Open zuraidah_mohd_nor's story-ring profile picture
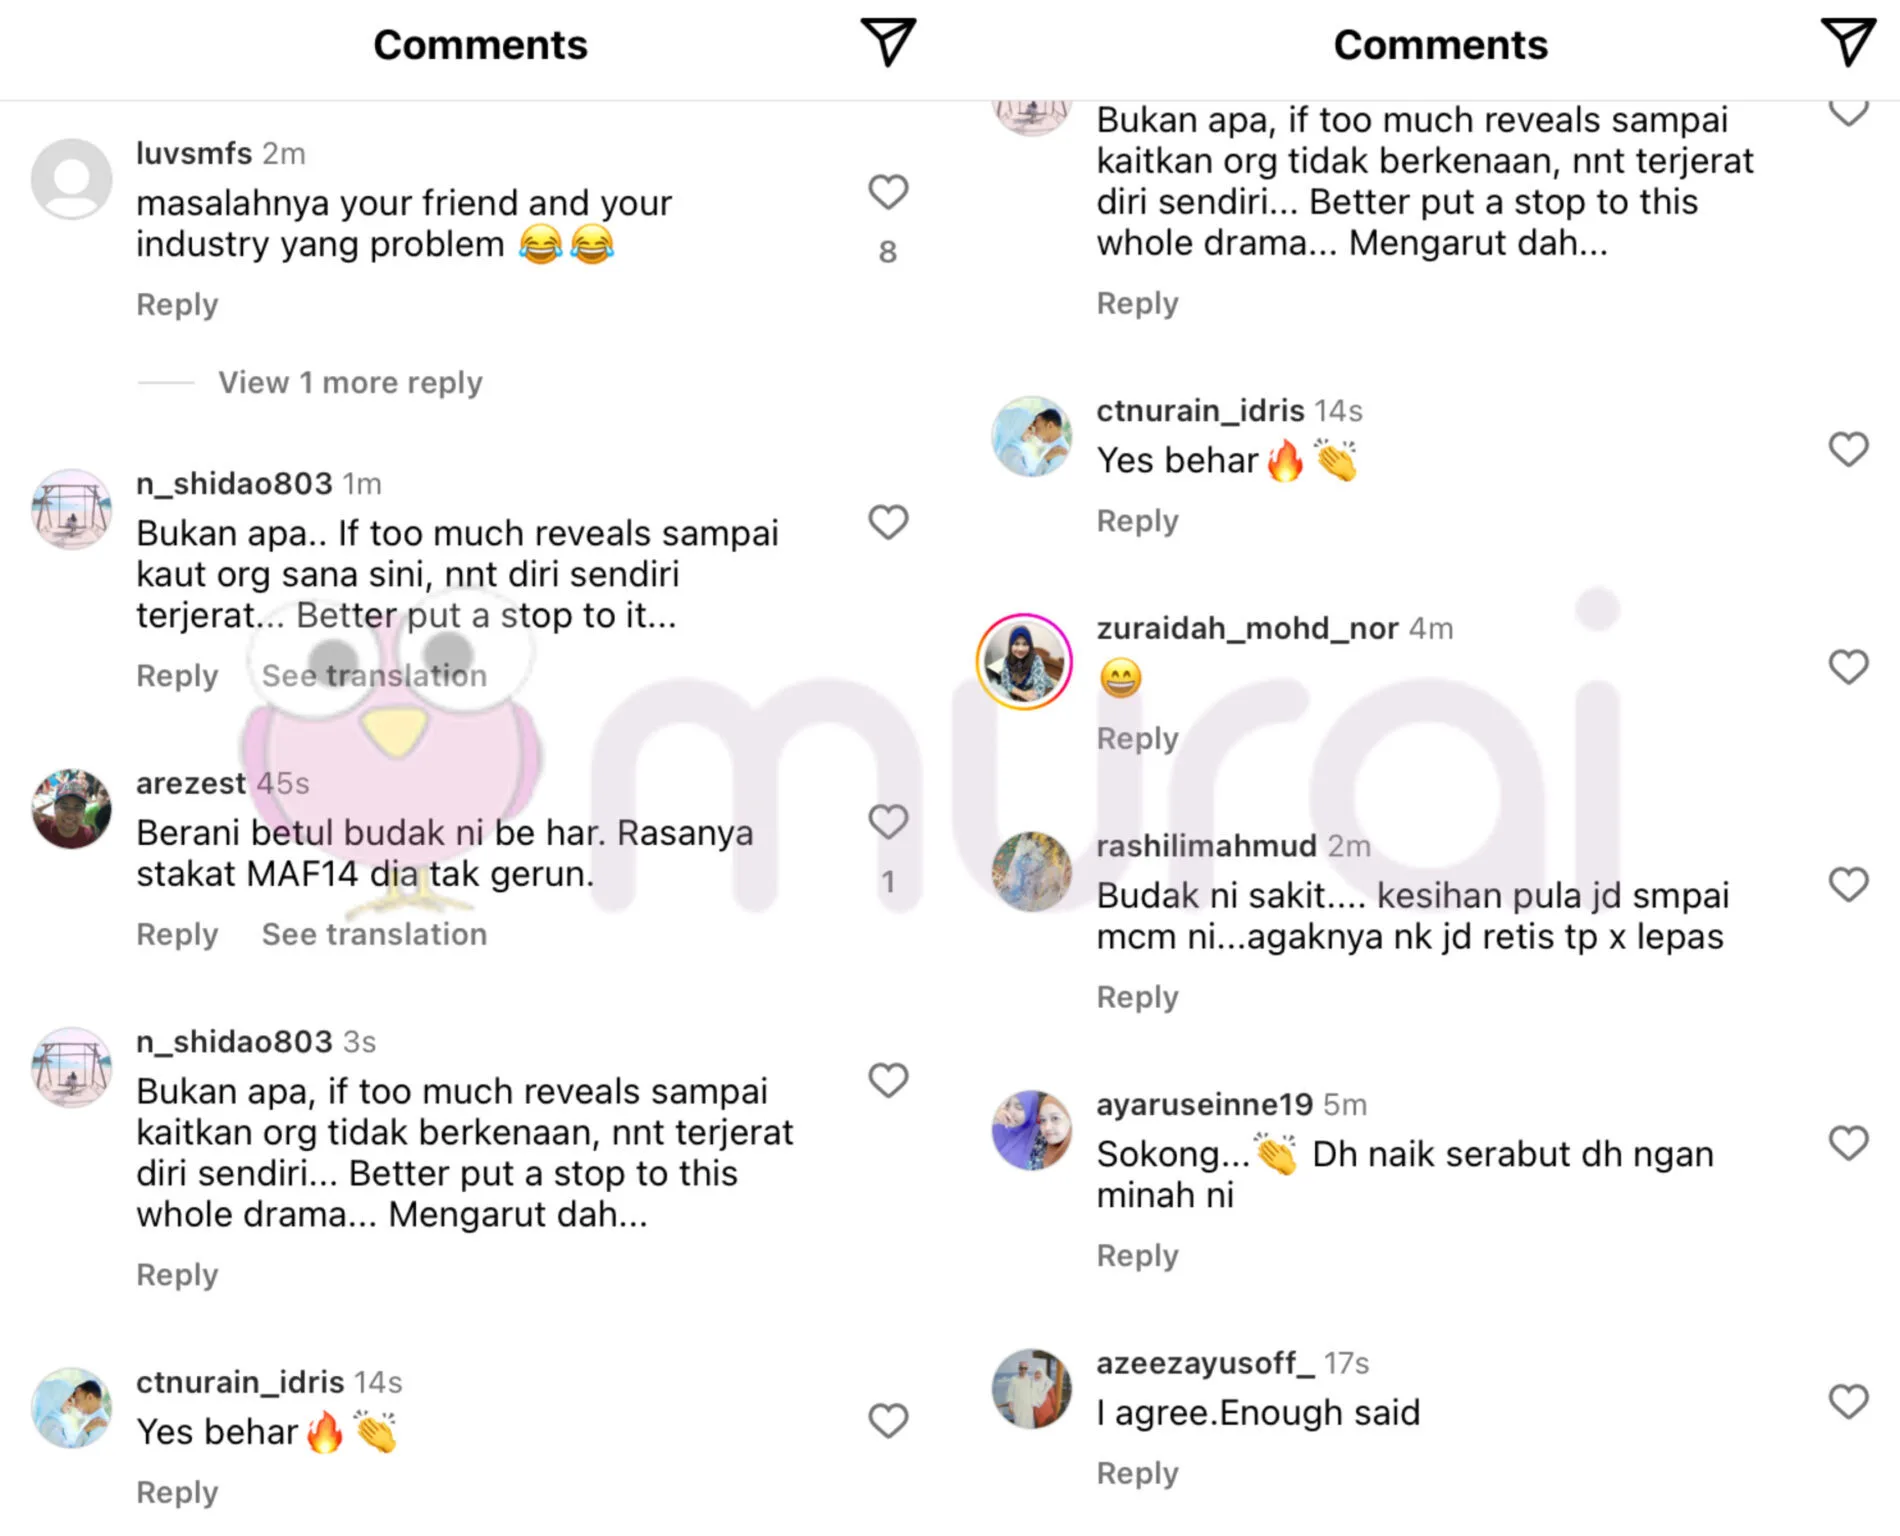Screen dimensions: 1900x1536 (x=1024, y=661)
